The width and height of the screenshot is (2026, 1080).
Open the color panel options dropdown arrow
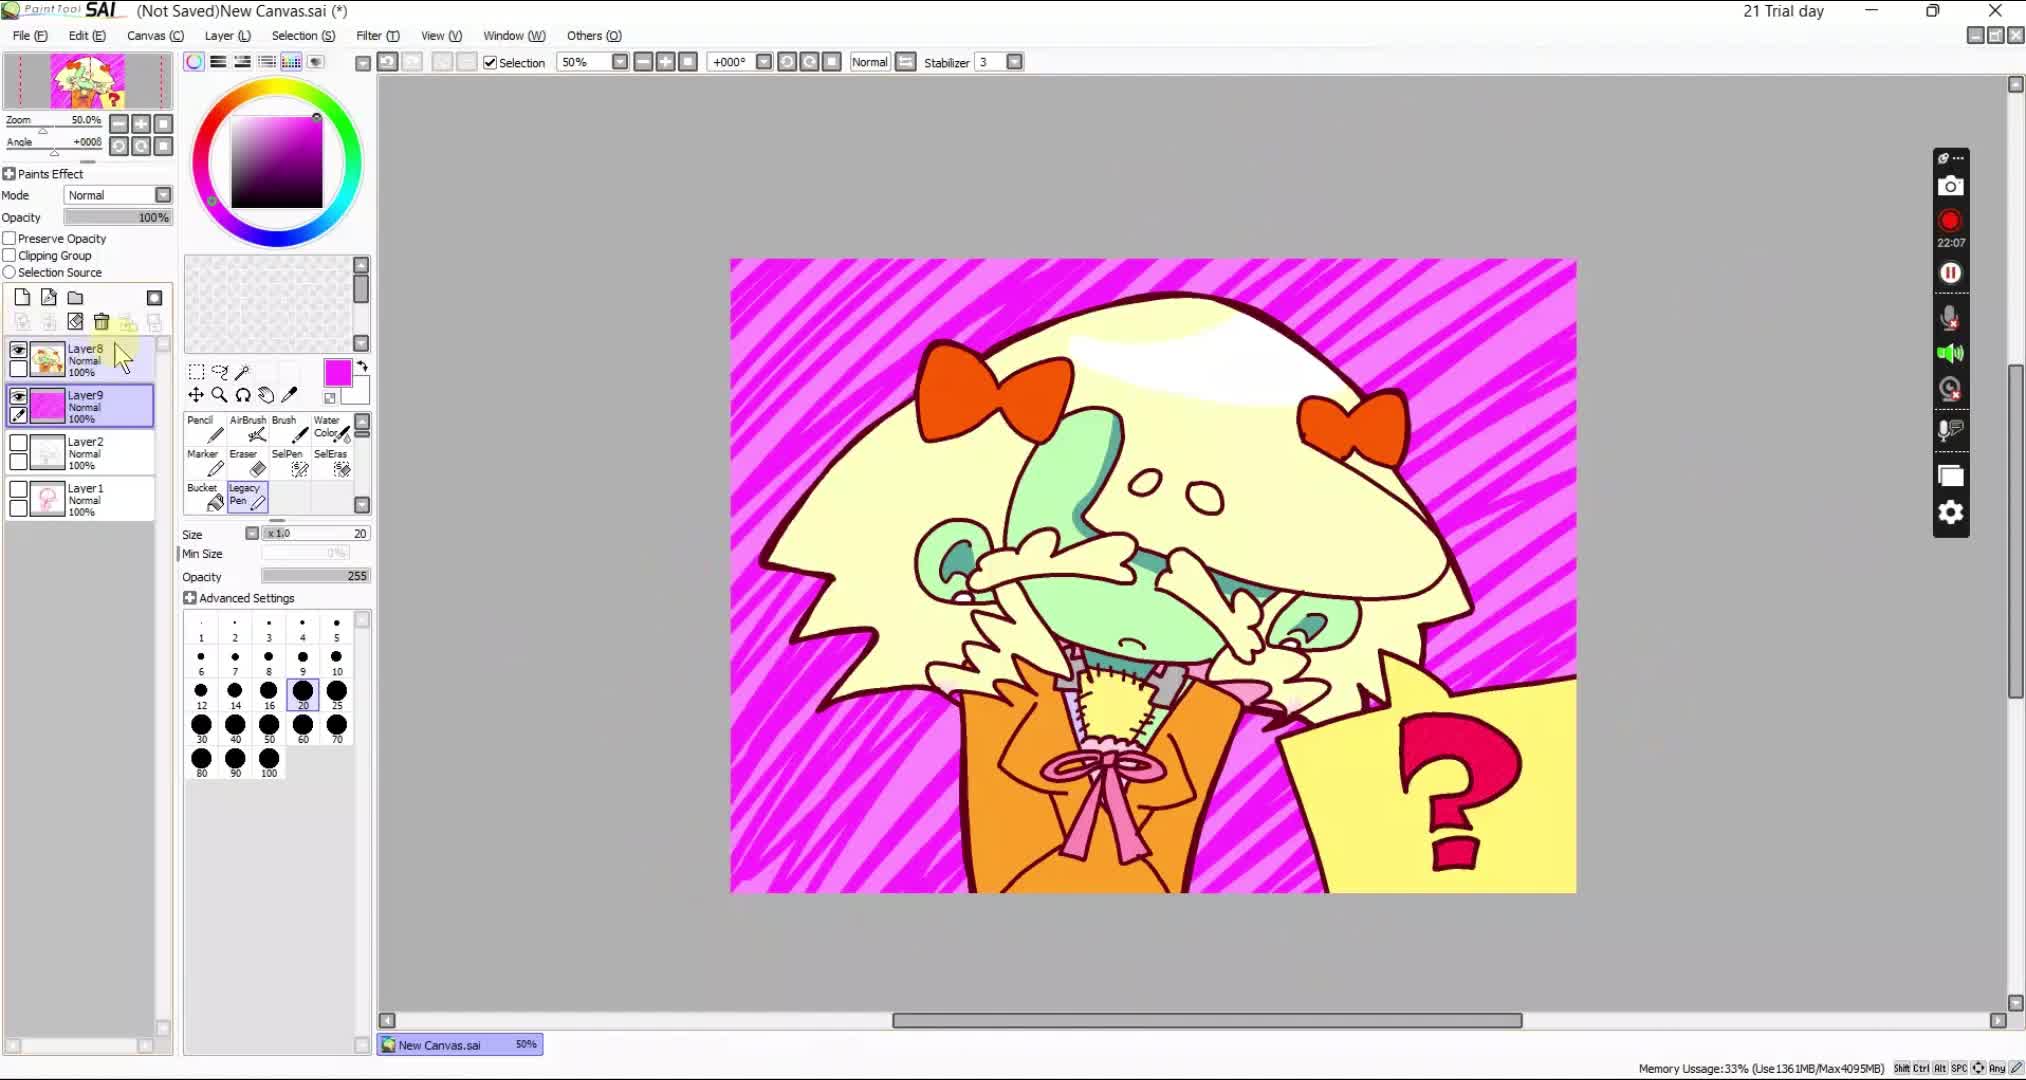coord(363,63)
